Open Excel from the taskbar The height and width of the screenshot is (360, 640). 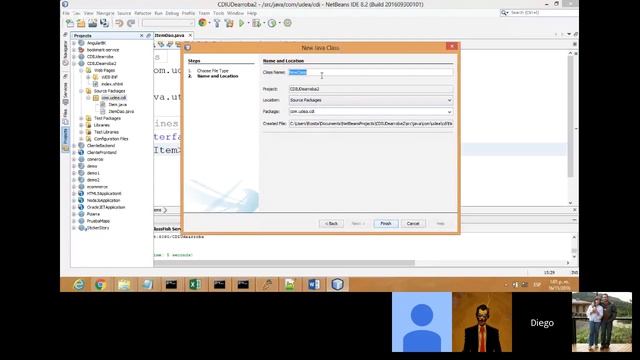coord(195,284)
